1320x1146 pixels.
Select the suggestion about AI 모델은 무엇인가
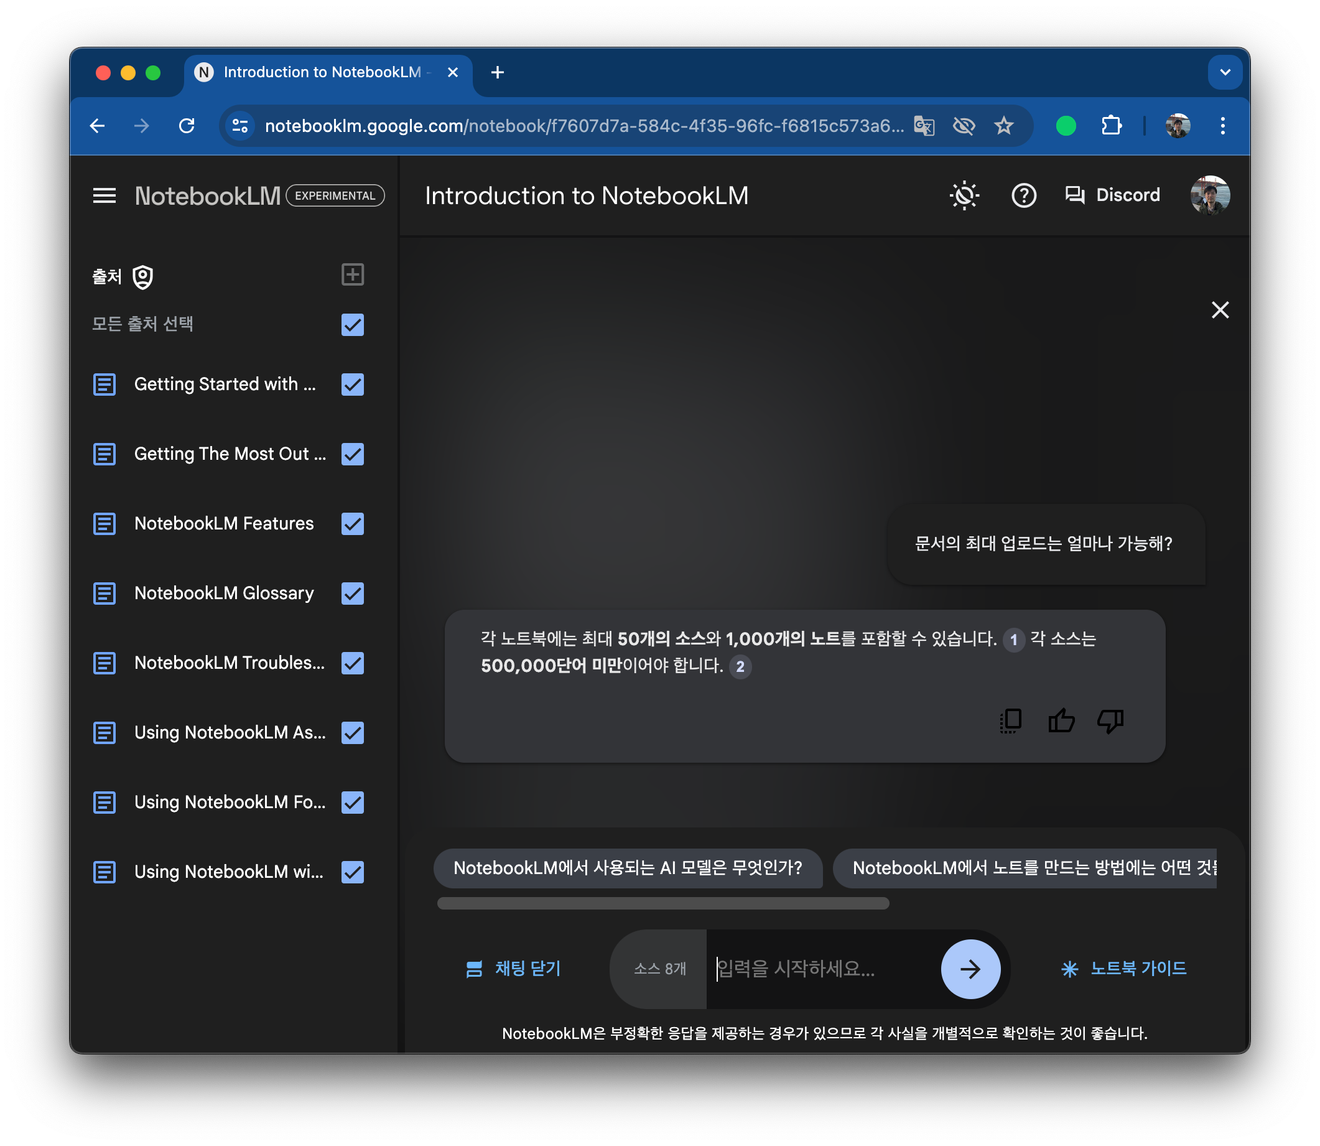click(x=628, y=868)
